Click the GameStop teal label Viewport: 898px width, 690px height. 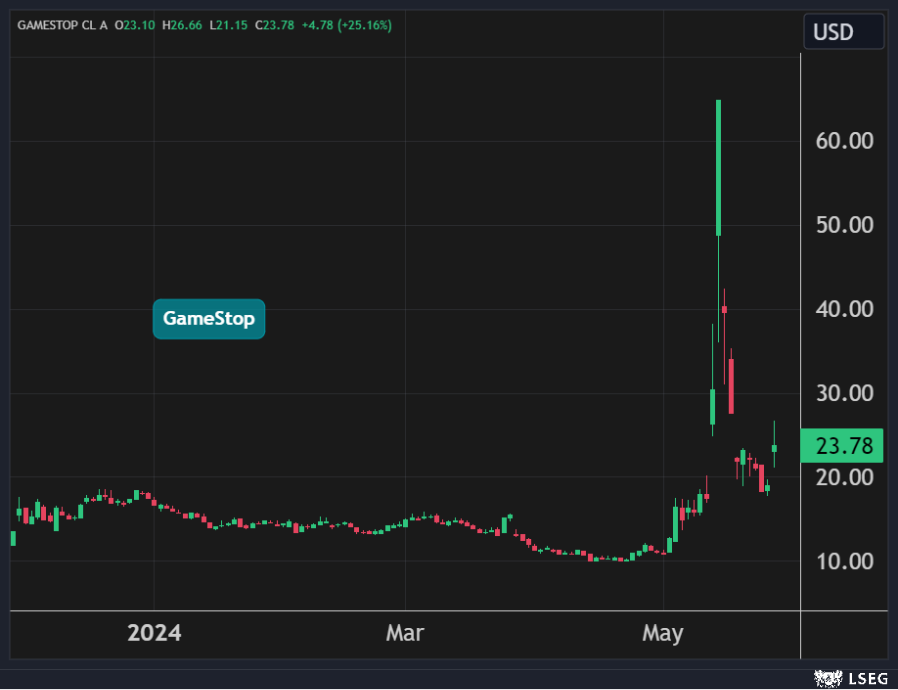209,319
